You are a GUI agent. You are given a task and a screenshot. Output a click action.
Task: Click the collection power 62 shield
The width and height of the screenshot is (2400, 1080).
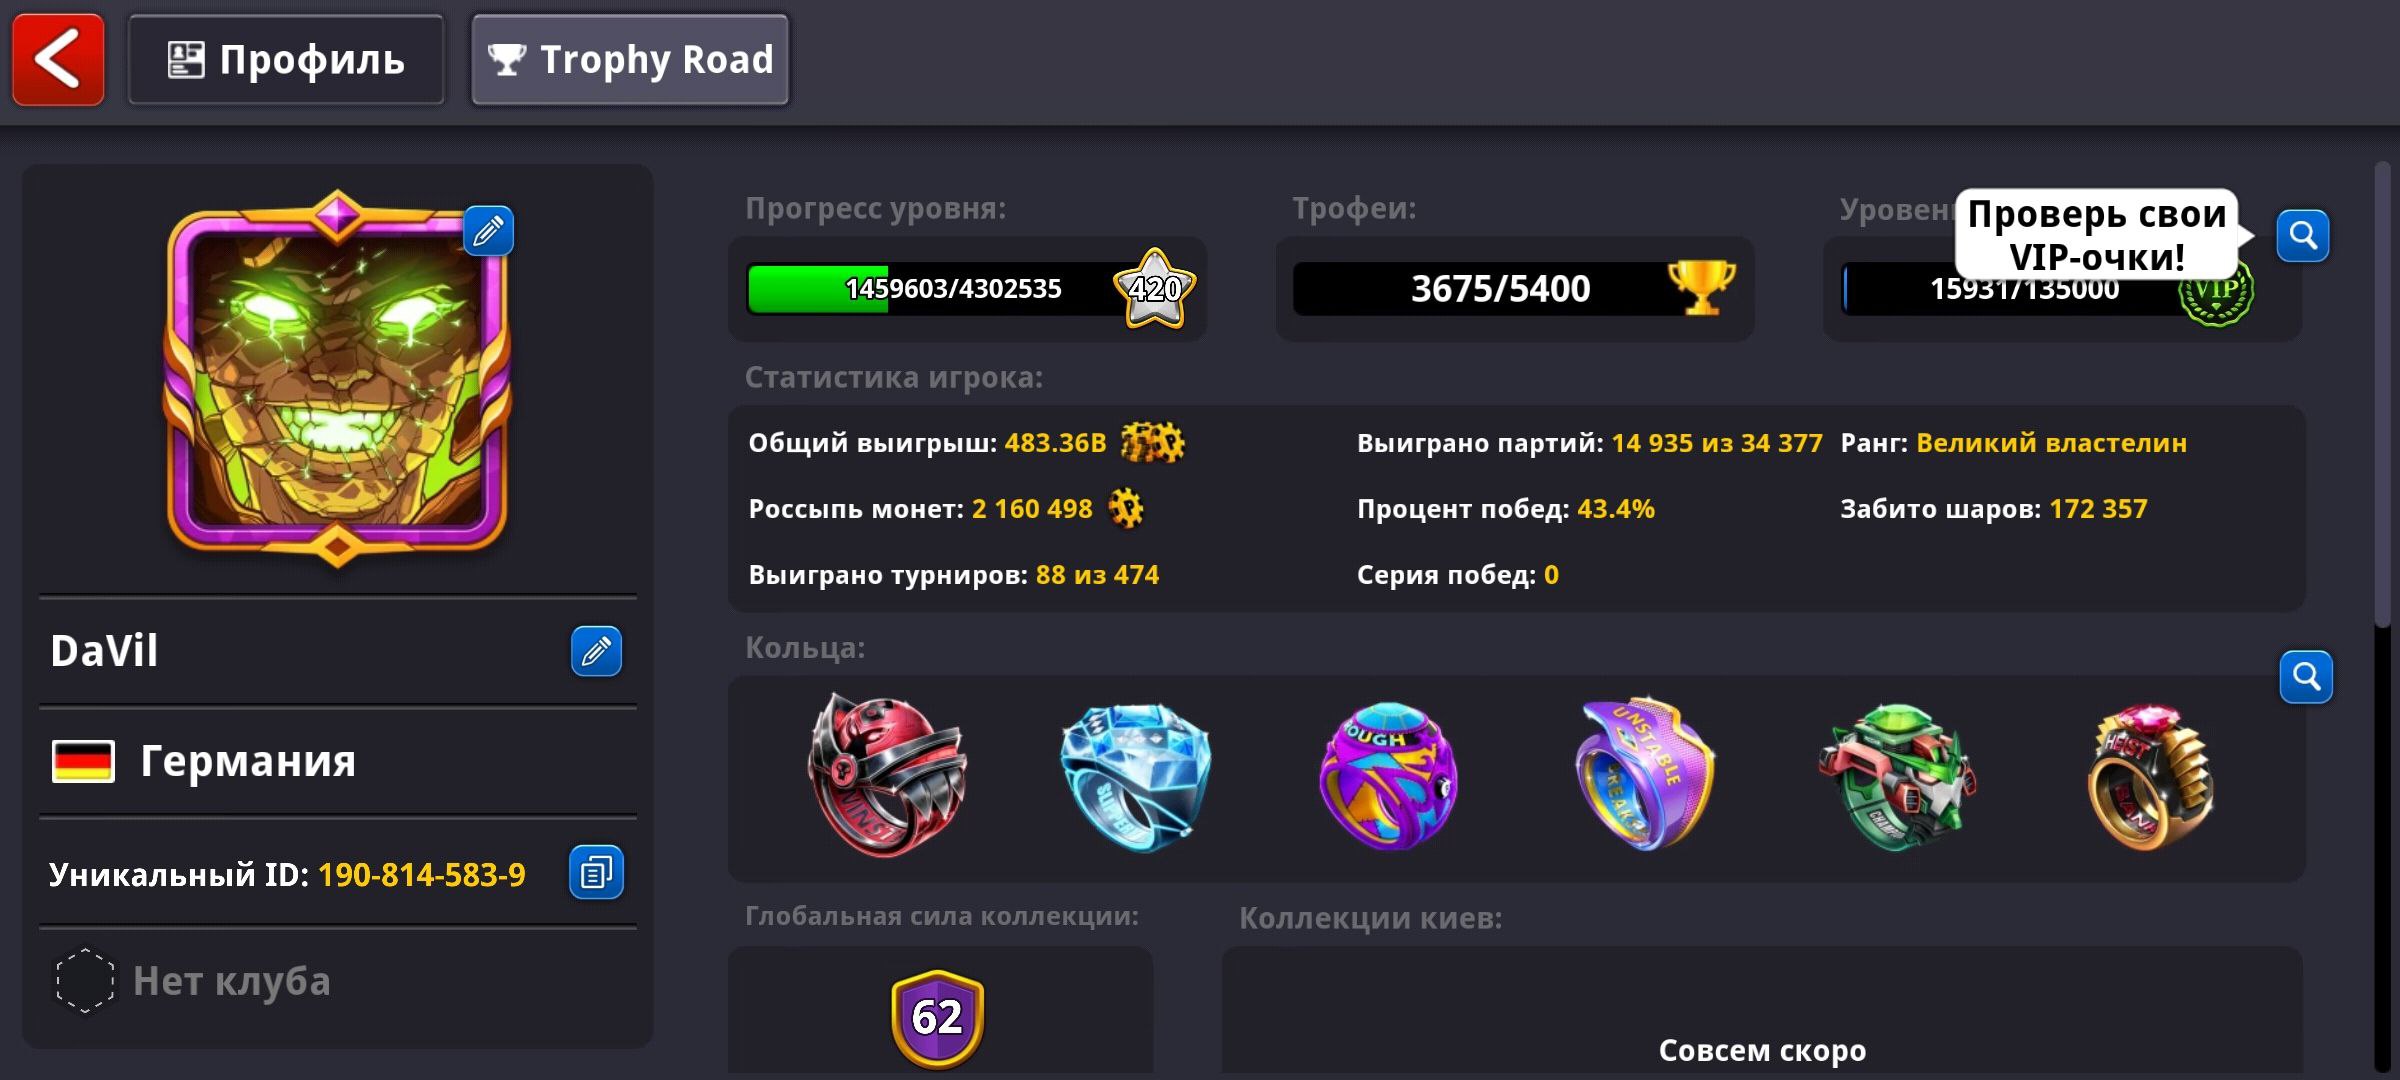click(x=938, y=1018)
